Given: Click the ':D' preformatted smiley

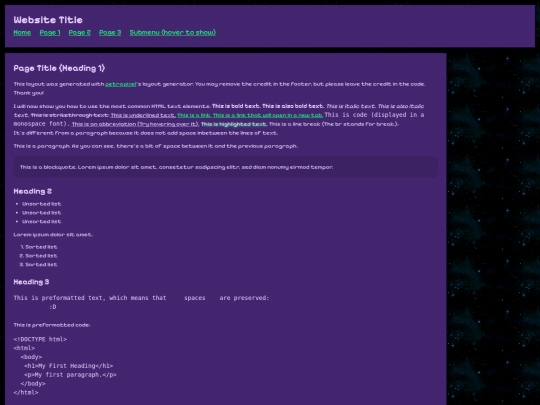Looking at the screenshot, I should tap(53, 307).
